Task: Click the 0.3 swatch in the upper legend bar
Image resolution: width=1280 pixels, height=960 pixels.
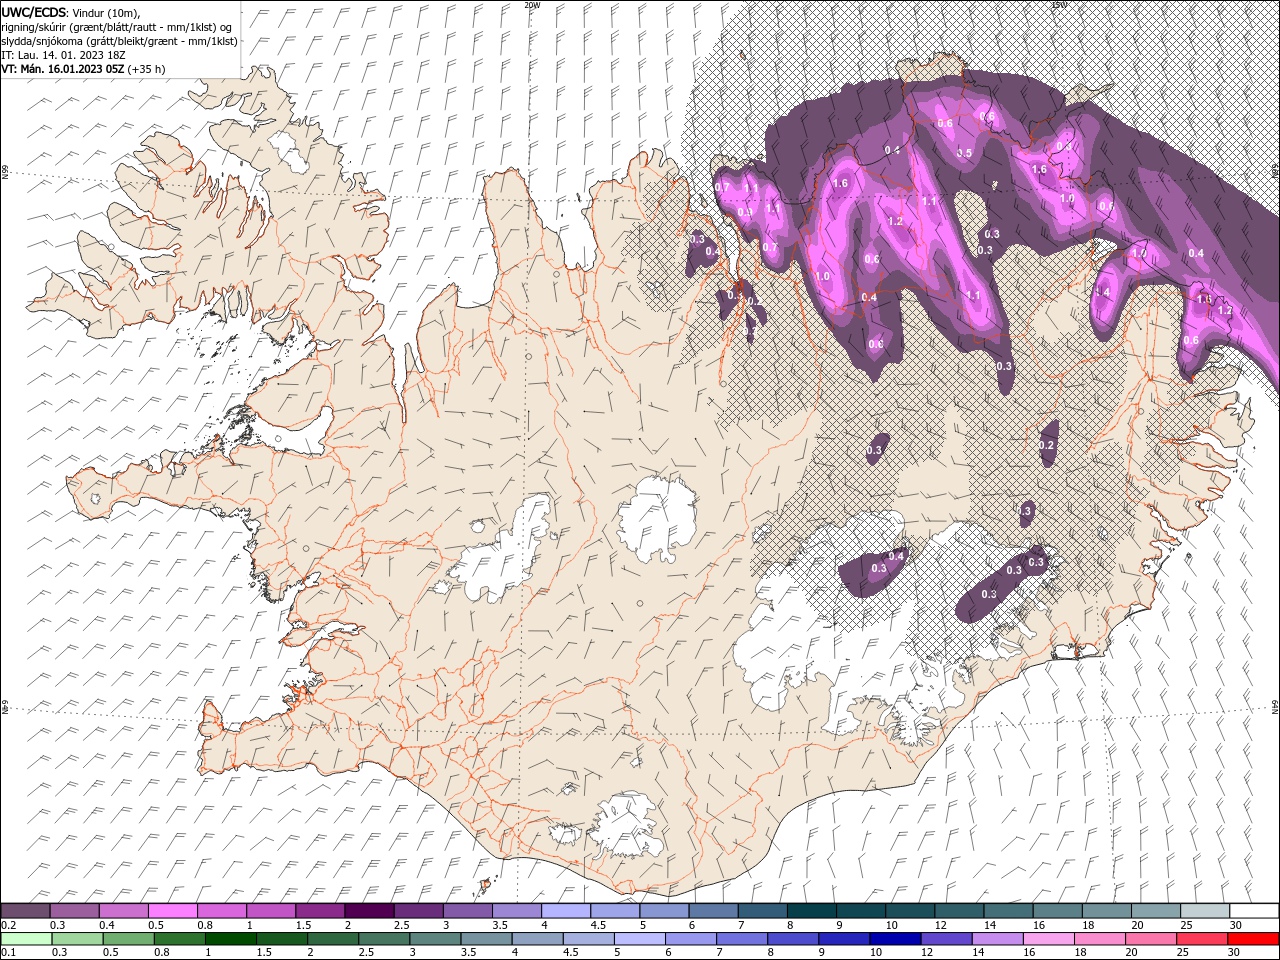Action: [x=74, y=911]
